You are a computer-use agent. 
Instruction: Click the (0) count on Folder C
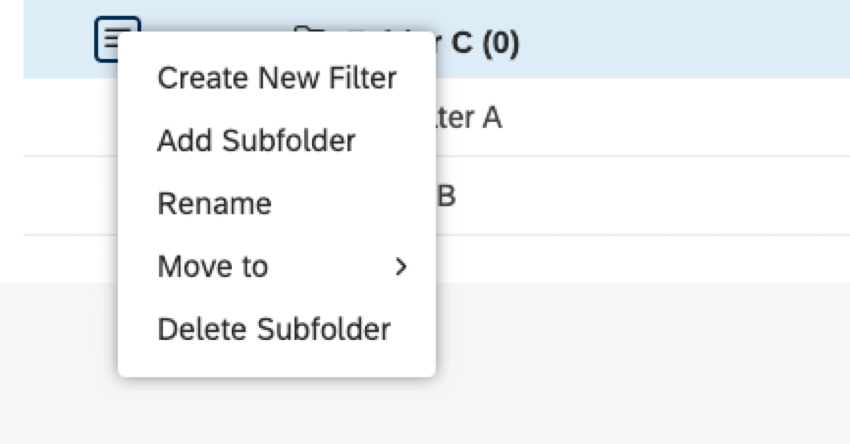click(499, 44)
